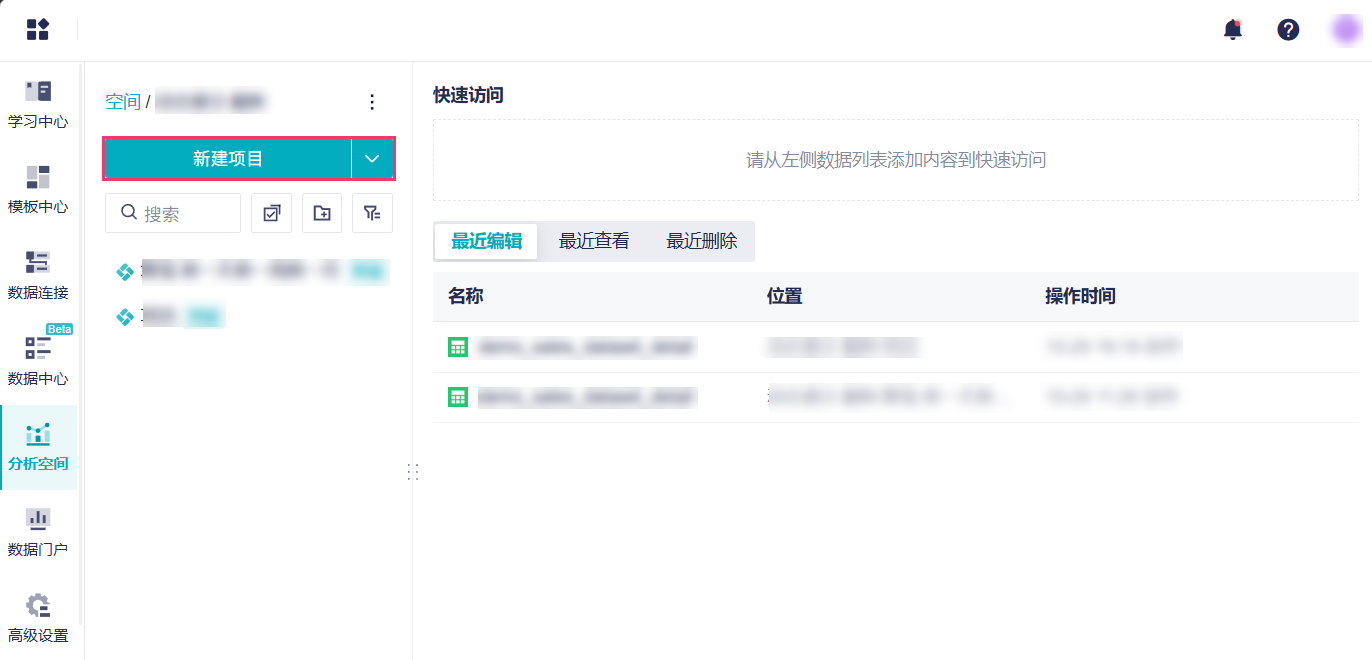Toggle the batch select checkbox icon
1372x660 pixels.
coord(271,213)
